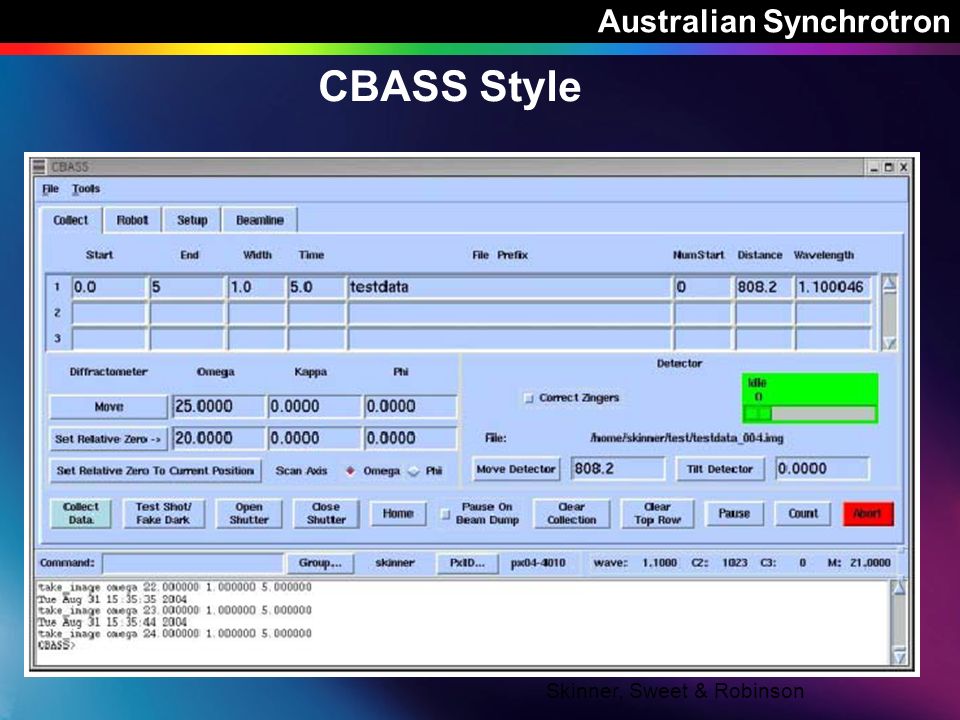960x720 pixels.
Task: Click the Close Shutter button
Action: (326, 513)
